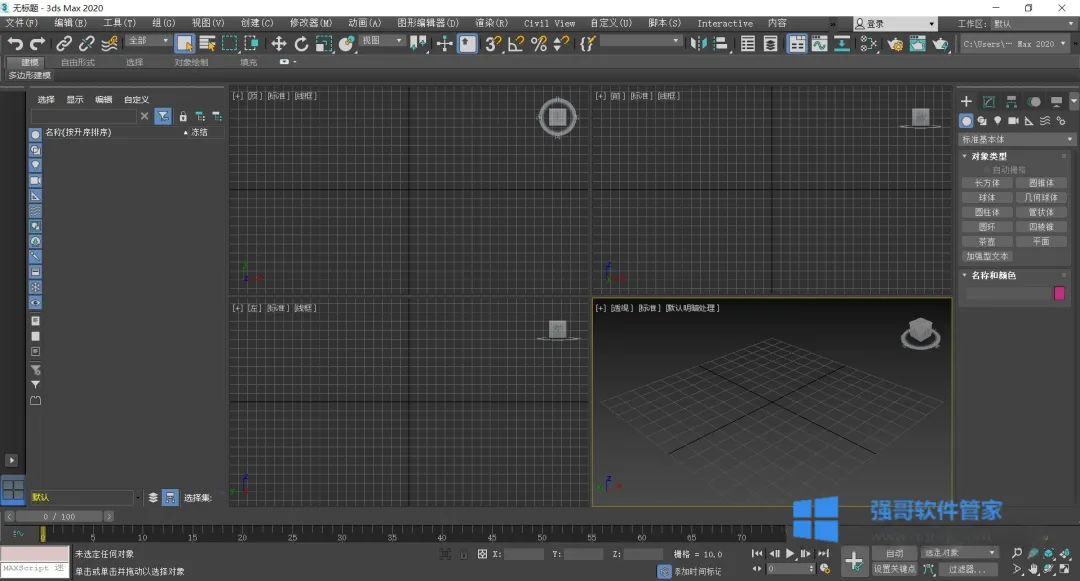Click the 自动 auto key button
Image resolution: width=1080 pixels, height=581 pixels.
(x=894, y=553)
